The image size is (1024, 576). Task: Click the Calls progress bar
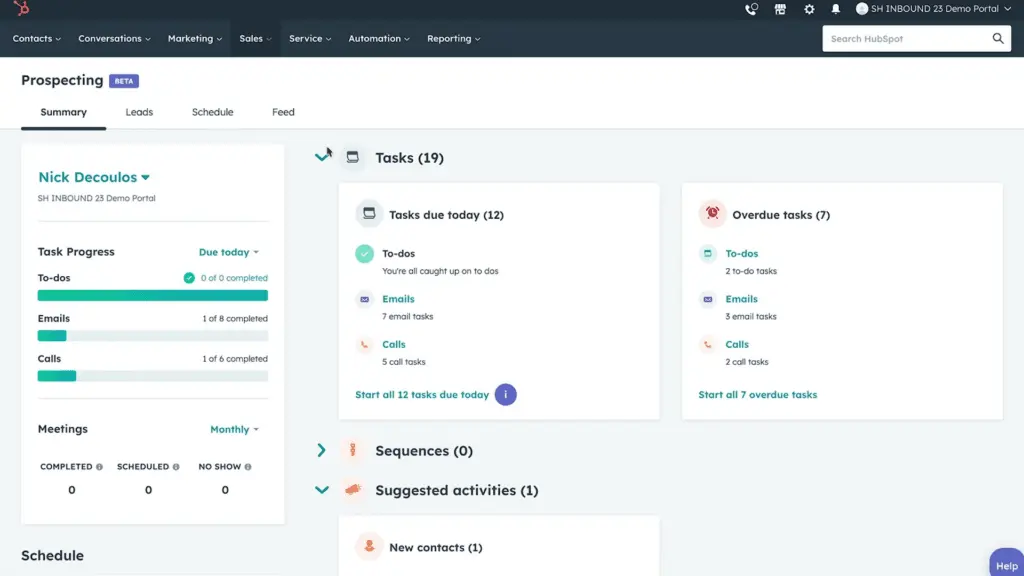(x=153, y=376)
